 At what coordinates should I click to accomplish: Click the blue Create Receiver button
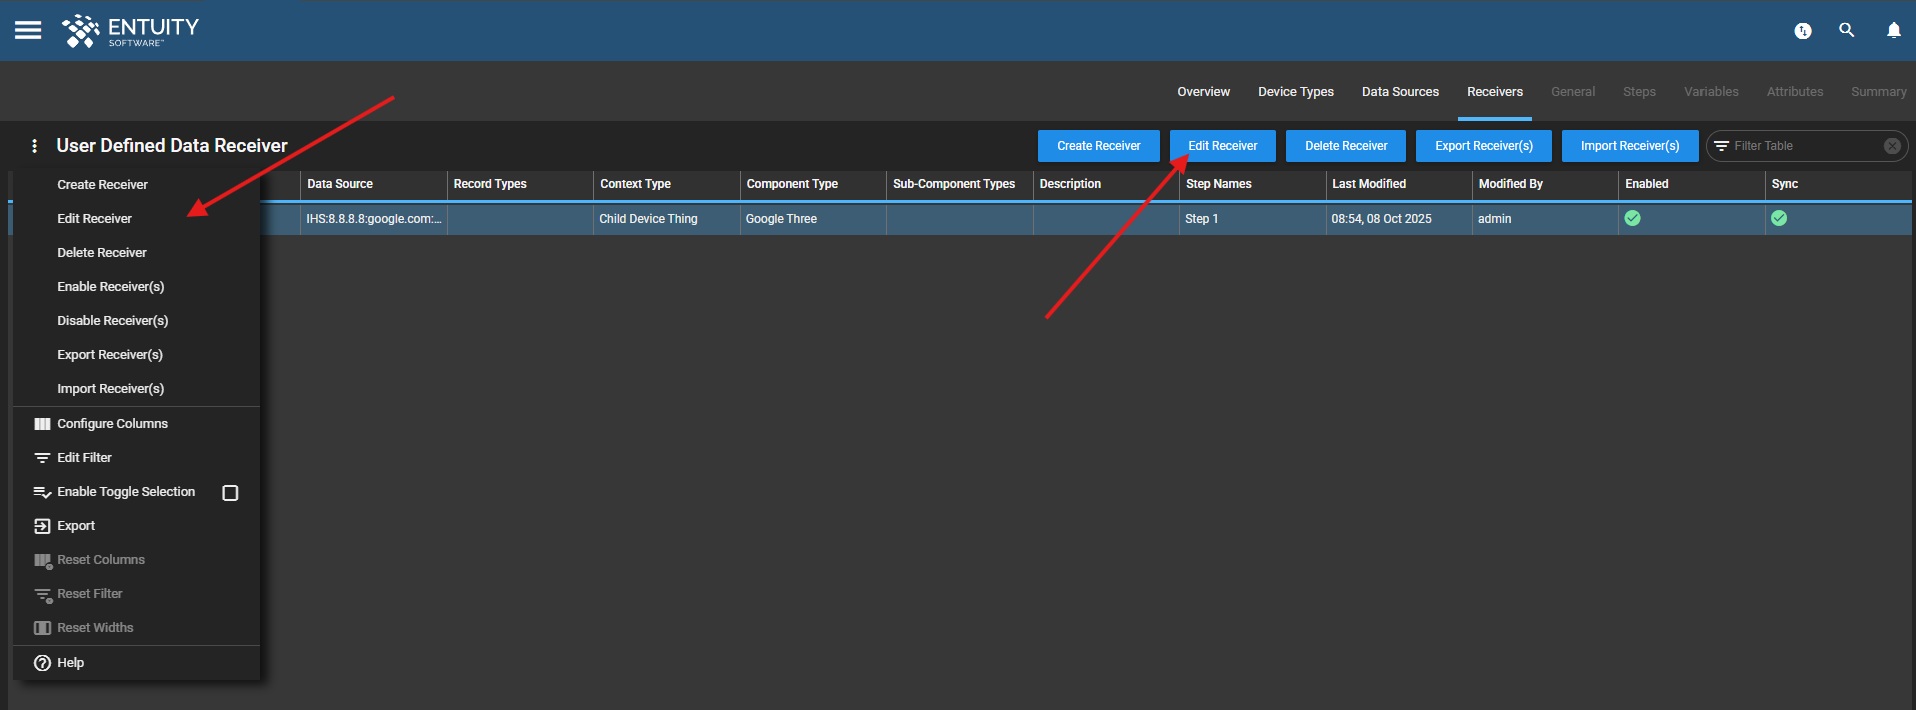click(x=1098, y=146)
